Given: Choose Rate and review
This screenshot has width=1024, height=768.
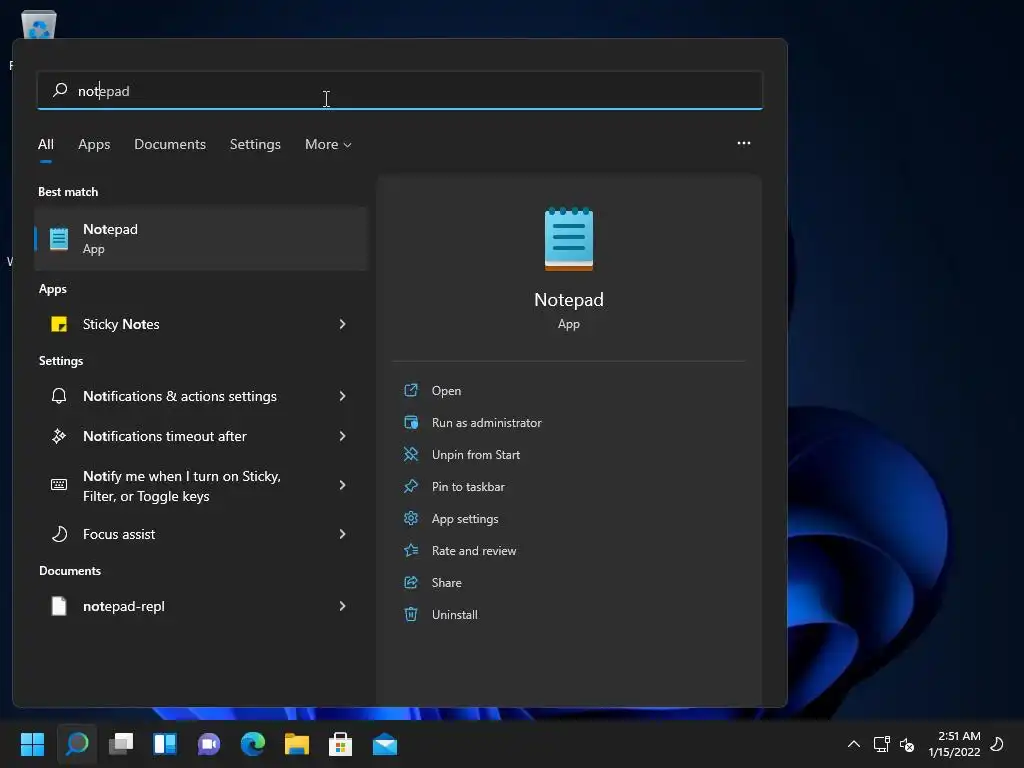Looking at the screenshot, I should pyautogui.click(x=473, y=551).
